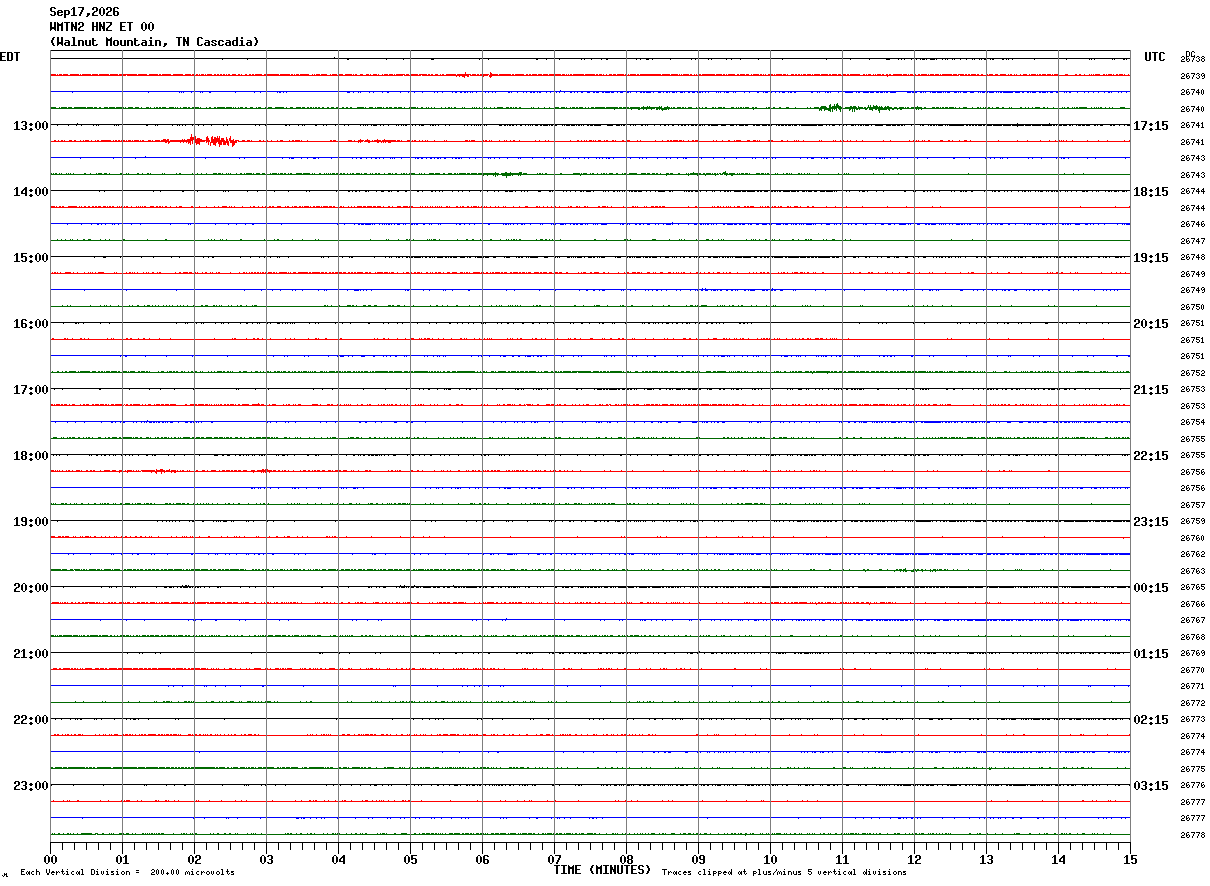The image size is (1210, 886).
Task: Click the Sep17,2026 date text
Action: (84, 12)
